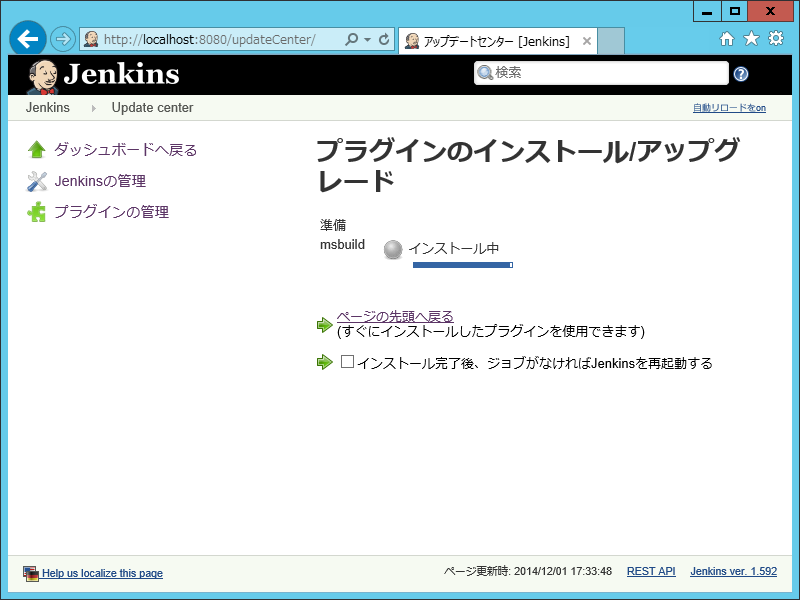The image size is (800, 600).
Task: Minimize the browser window
Action: pos(707,11)
